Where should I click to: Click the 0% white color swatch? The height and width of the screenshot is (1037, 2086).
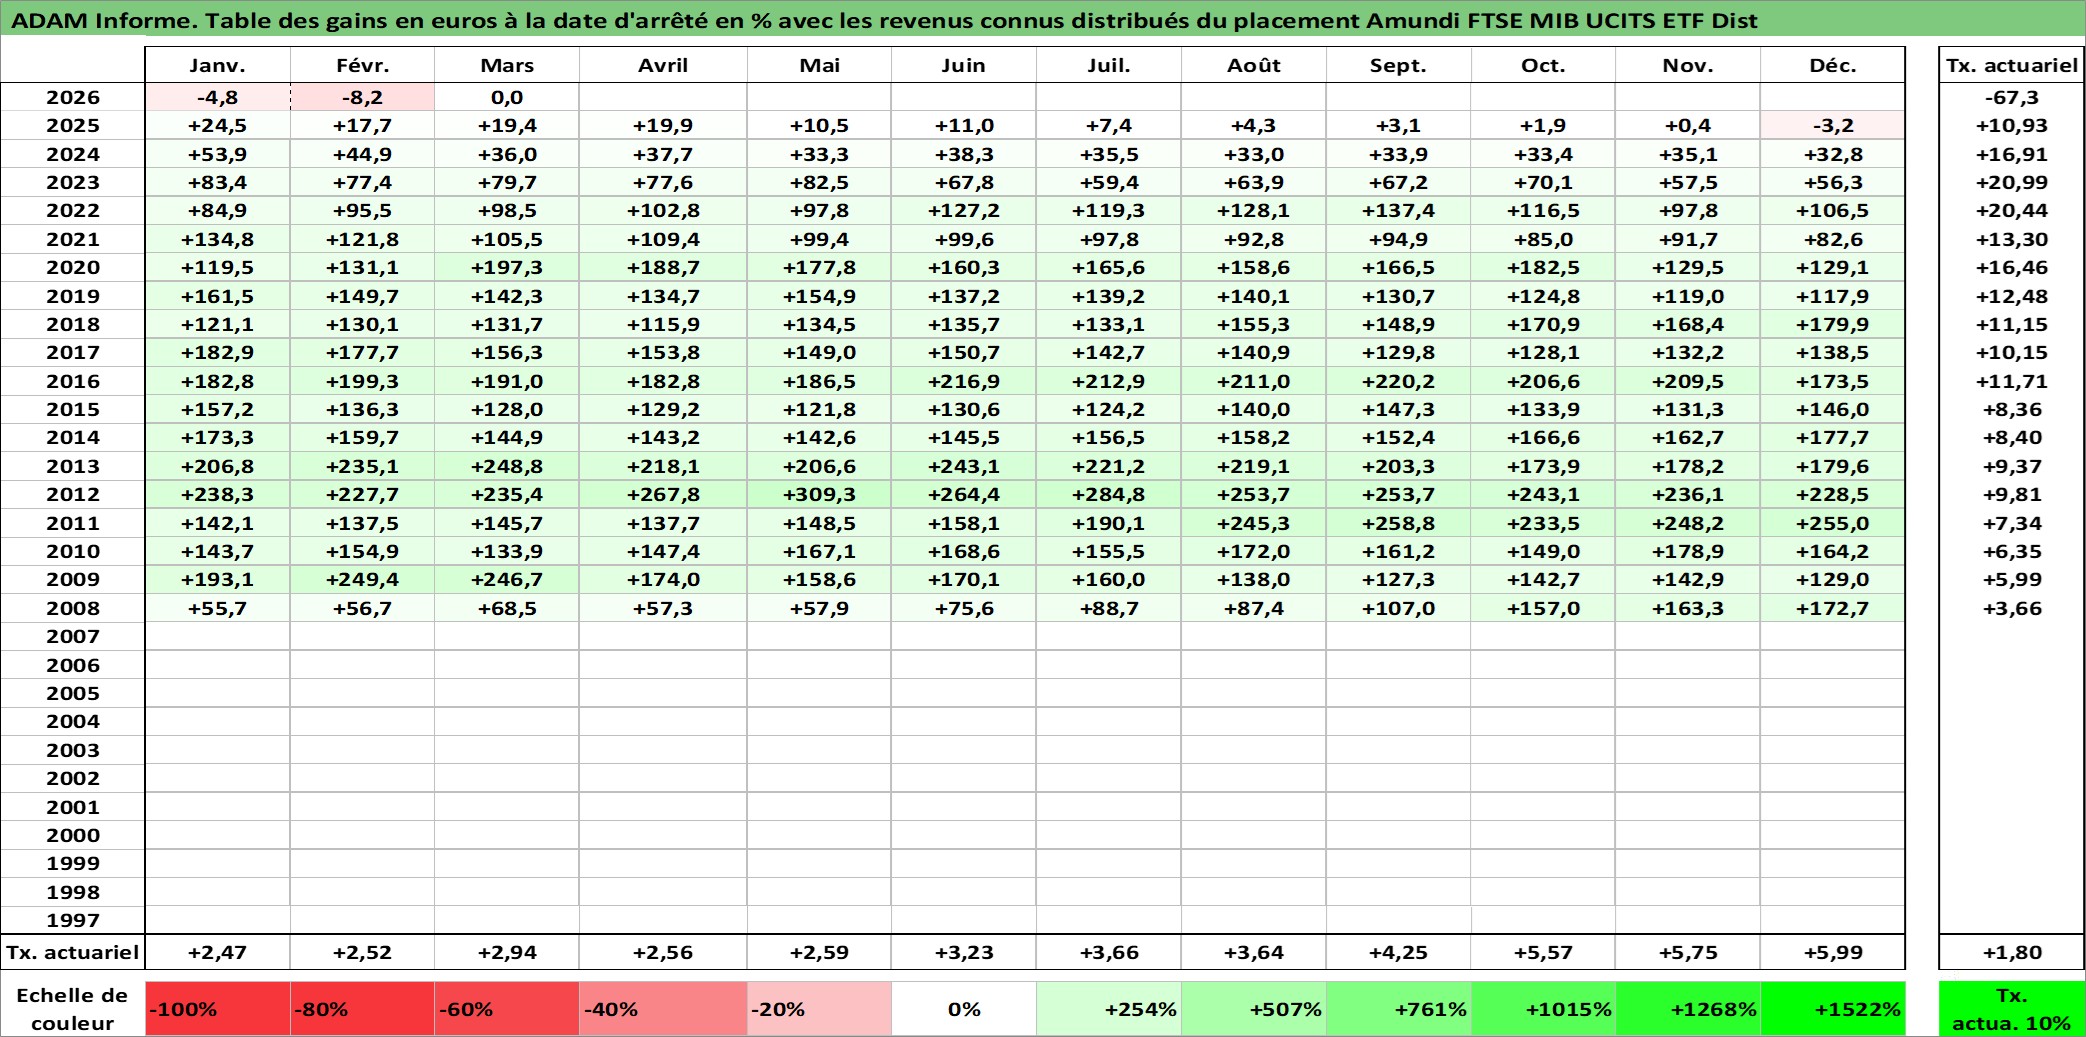tap(964, 1009)
